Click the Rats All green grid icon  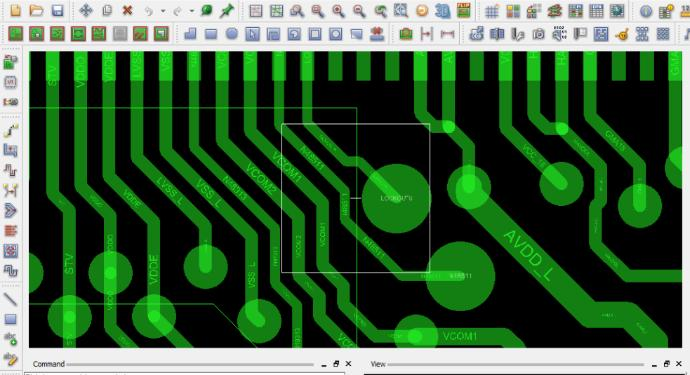pyautogui.click(x=276, y=11)
